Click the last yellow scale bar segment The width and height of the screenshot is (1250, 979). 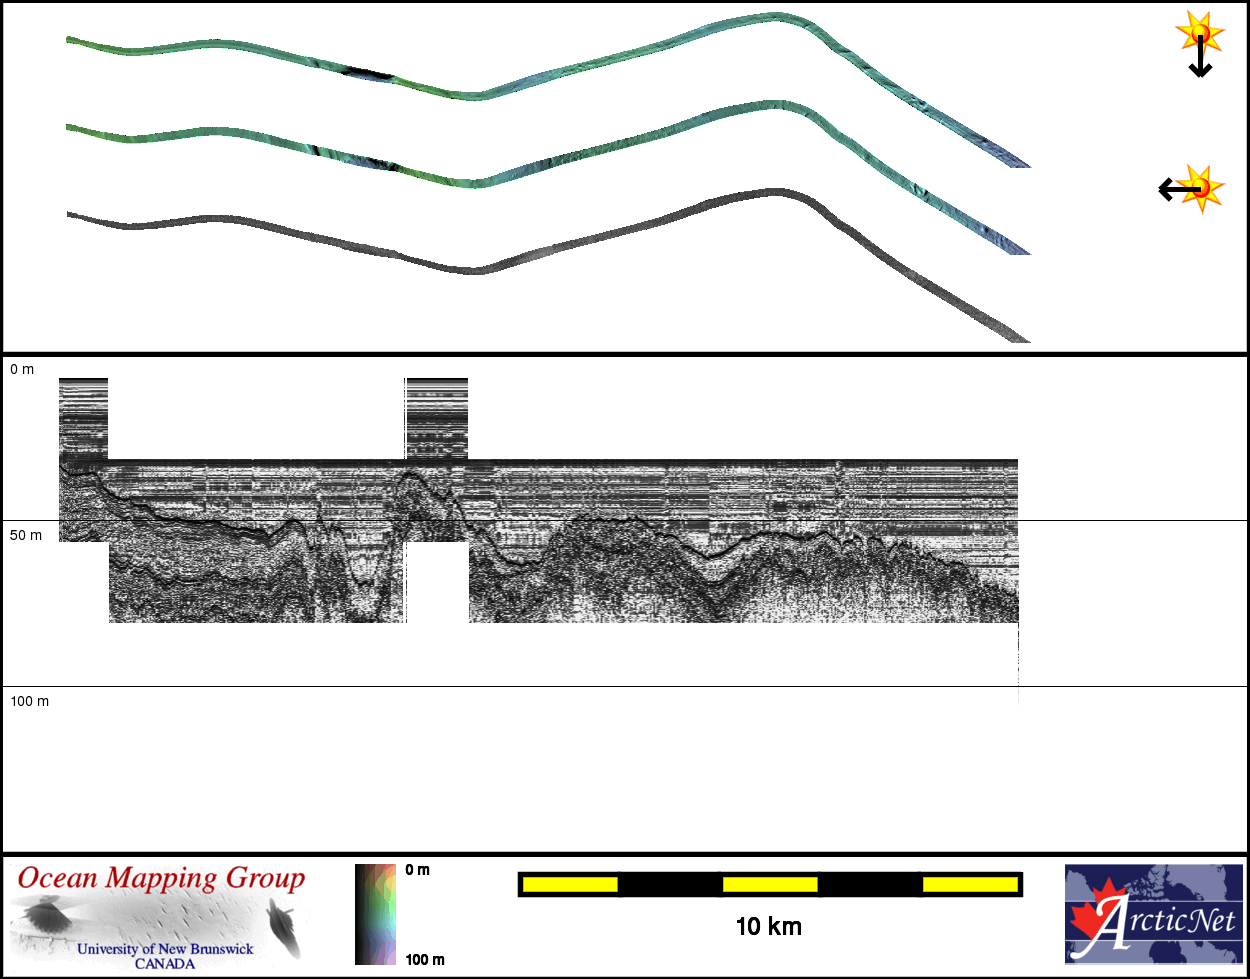970,884
